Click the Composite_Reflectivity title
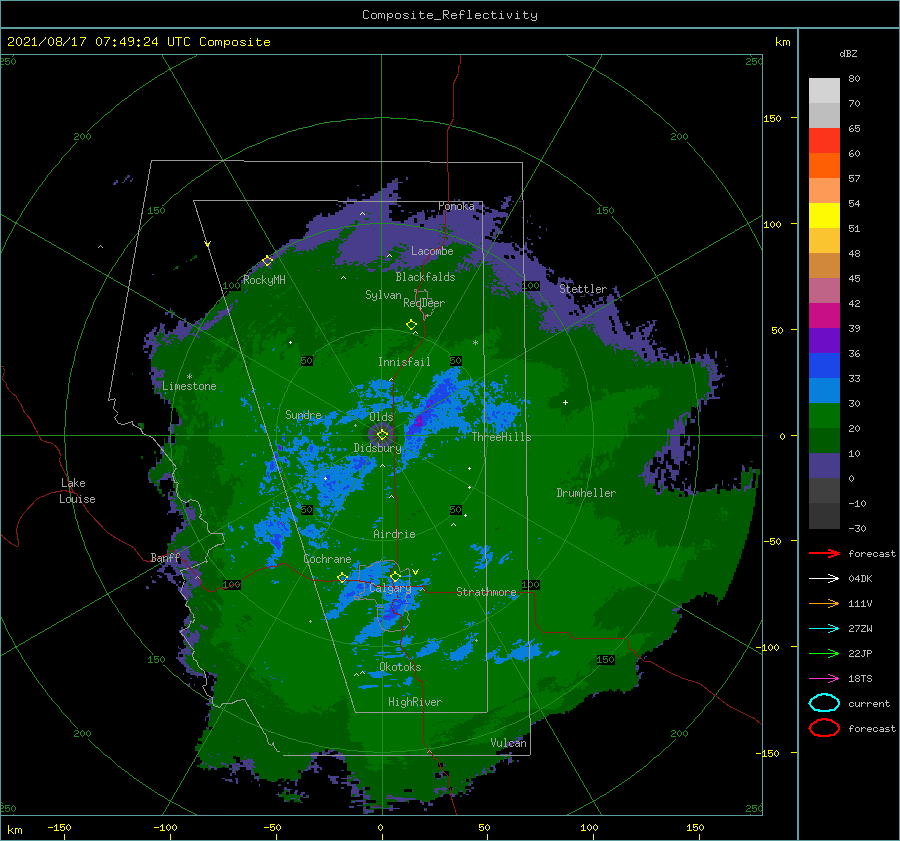Screen dimensions: 900x841 450,15
